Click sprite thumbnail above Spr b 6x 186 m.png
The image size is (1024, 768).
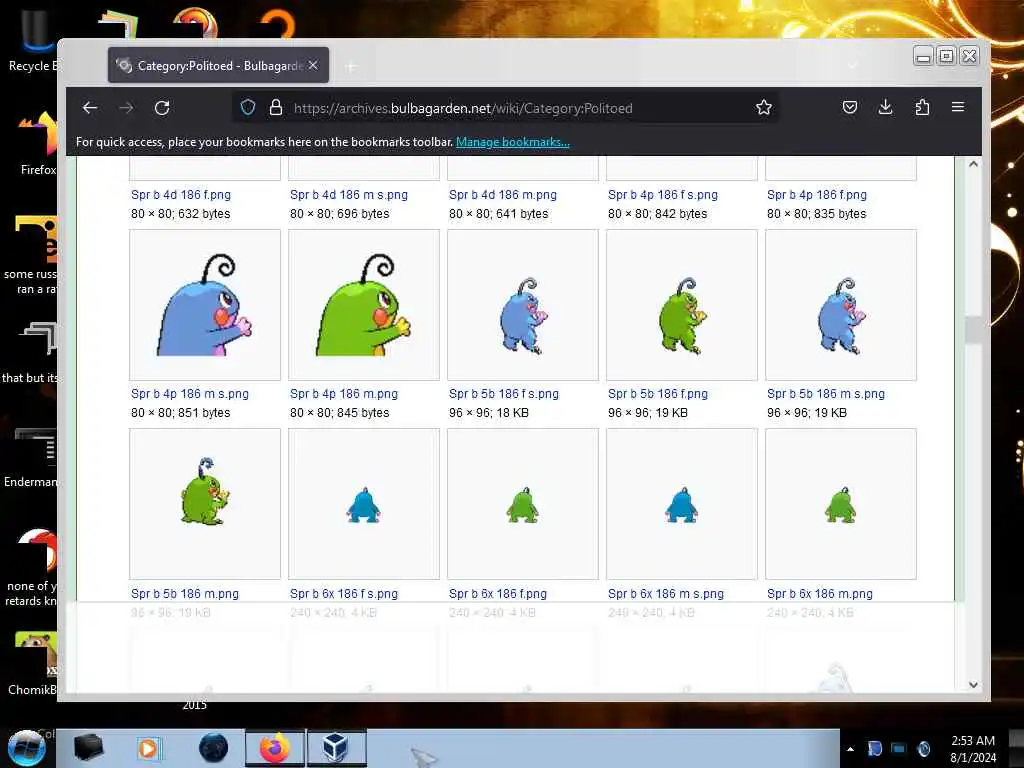click(841, 504)
